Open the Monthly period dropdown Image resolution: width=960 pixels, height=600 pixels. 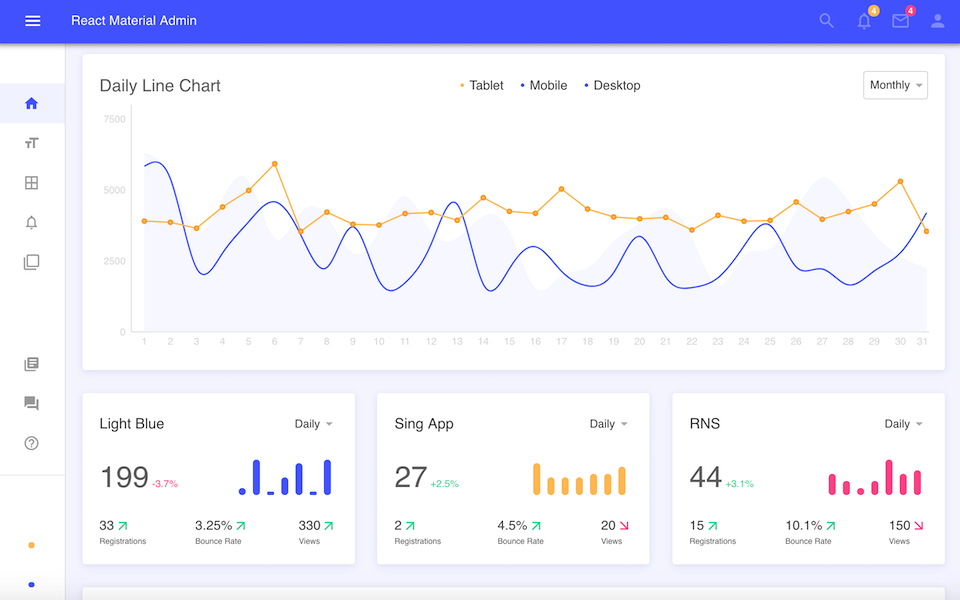tap(894, 85)
